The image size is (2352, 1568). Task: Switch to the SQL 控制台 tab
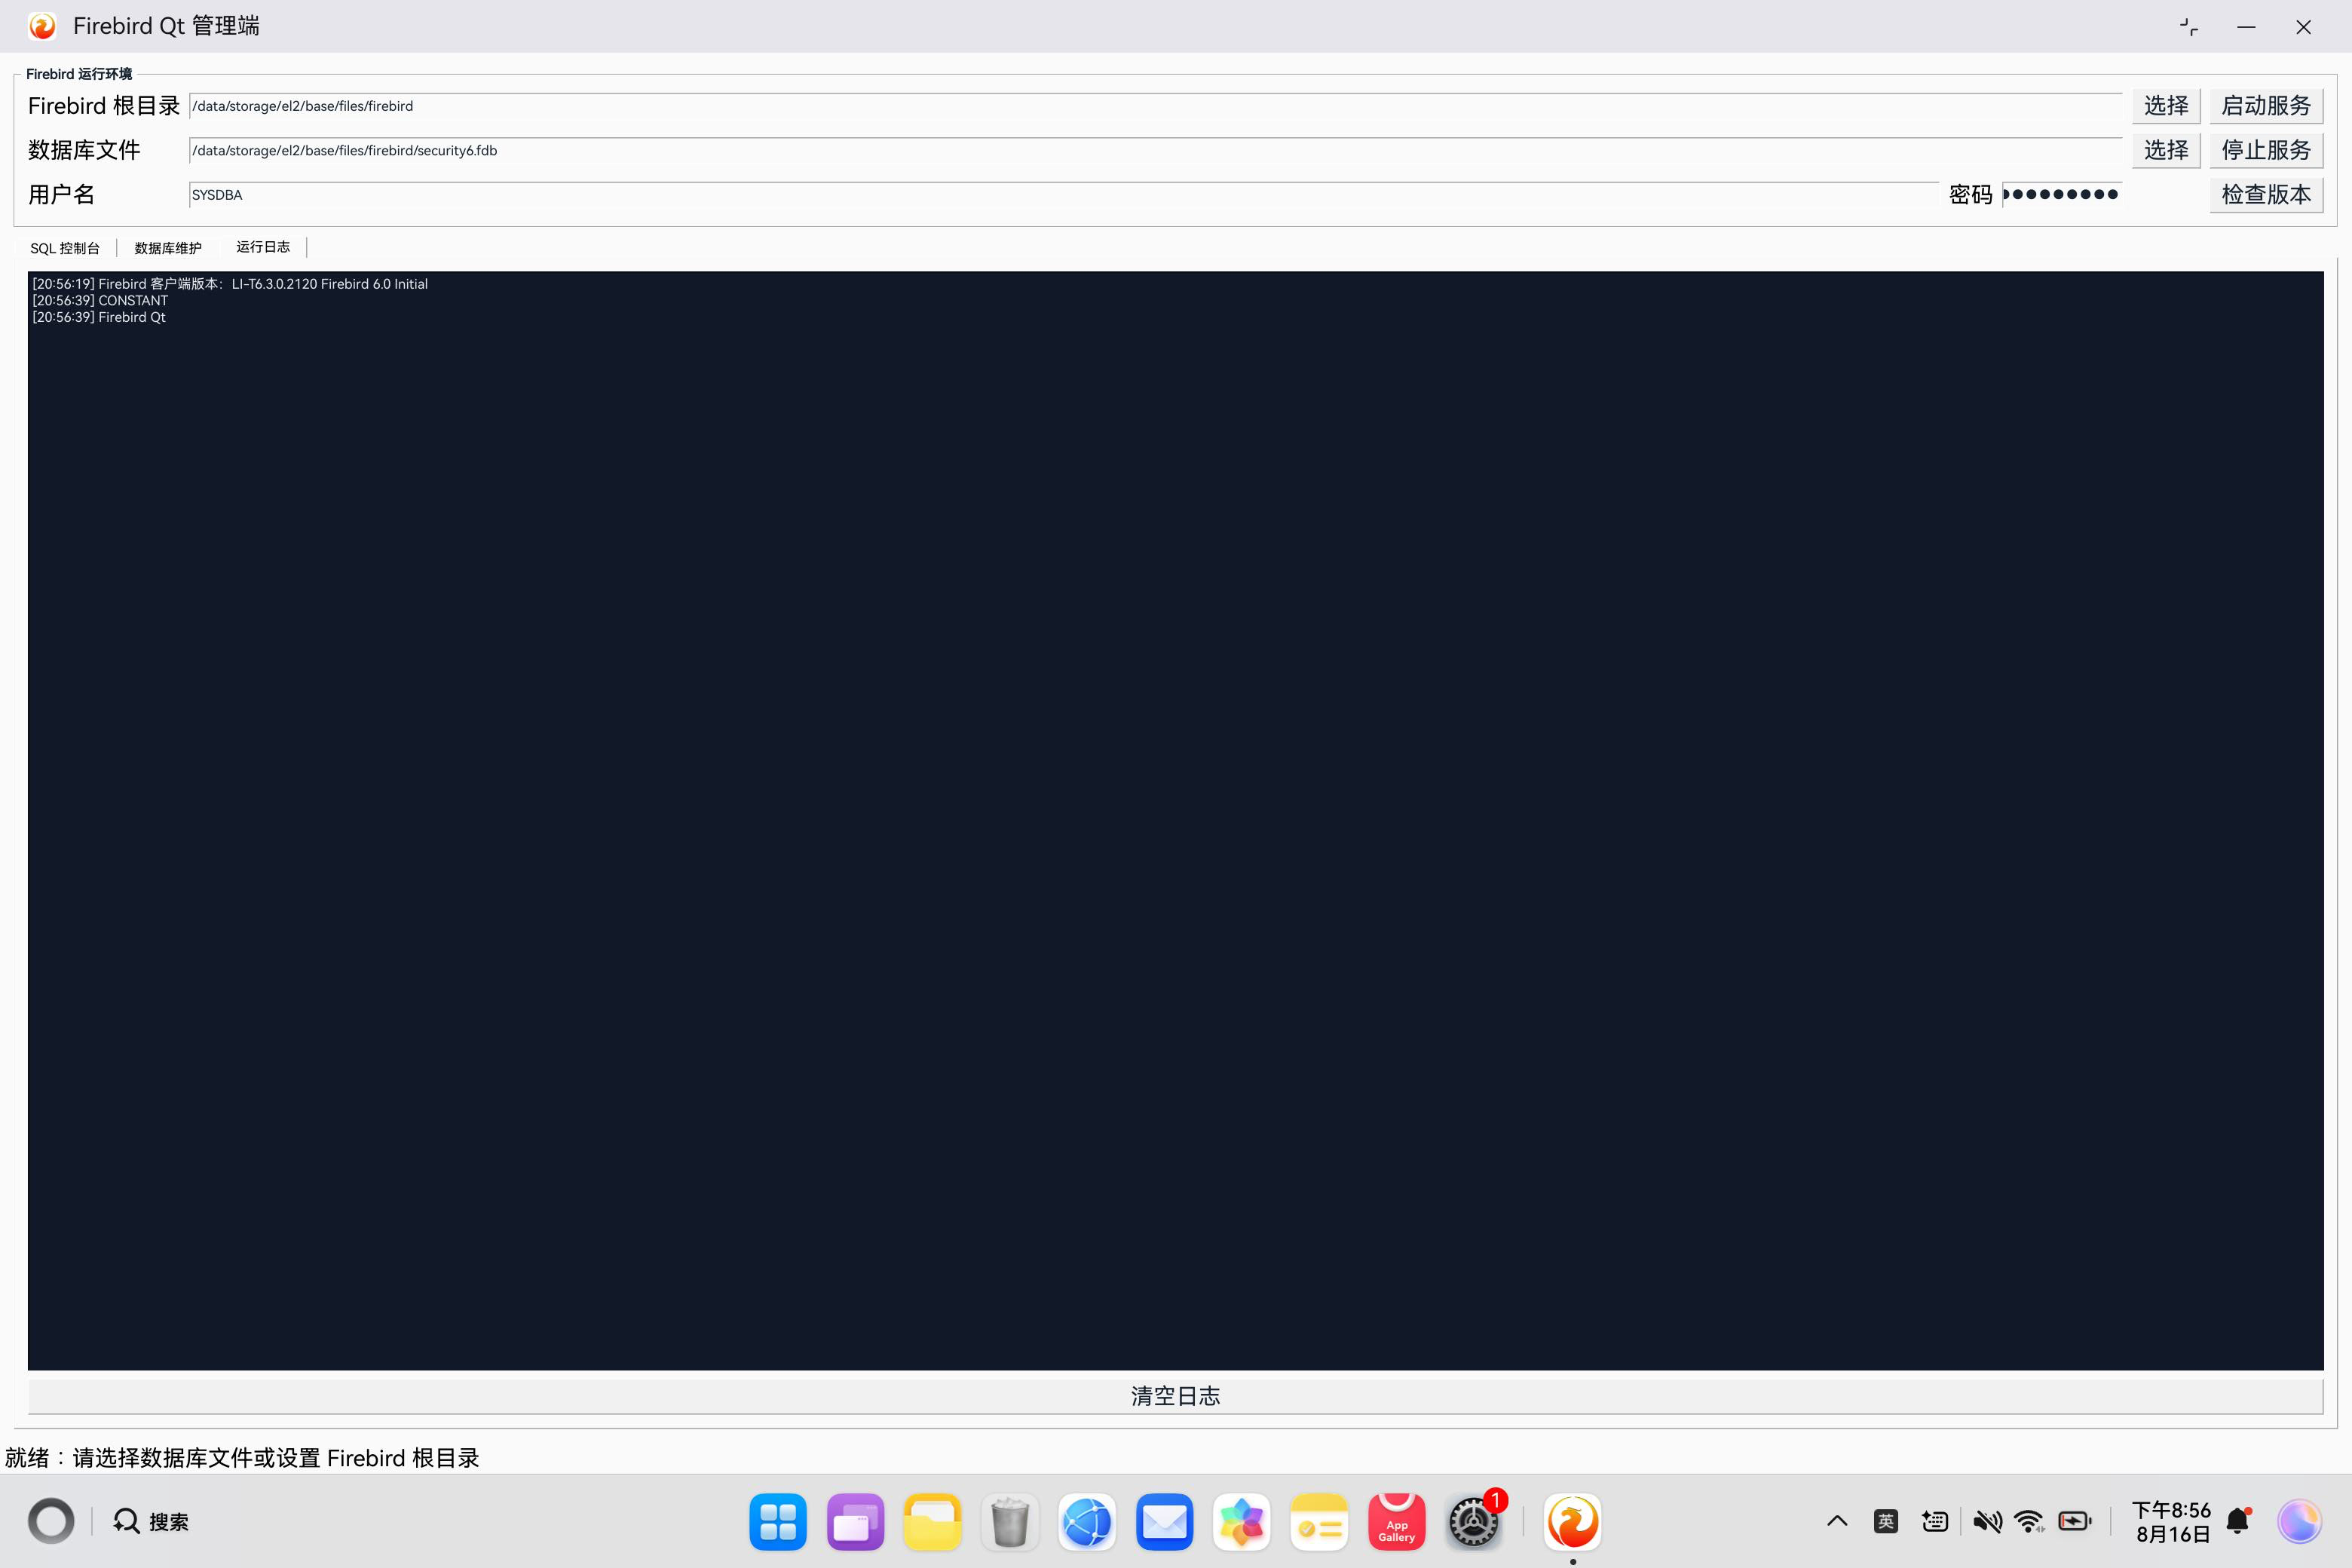pos(65,248)
